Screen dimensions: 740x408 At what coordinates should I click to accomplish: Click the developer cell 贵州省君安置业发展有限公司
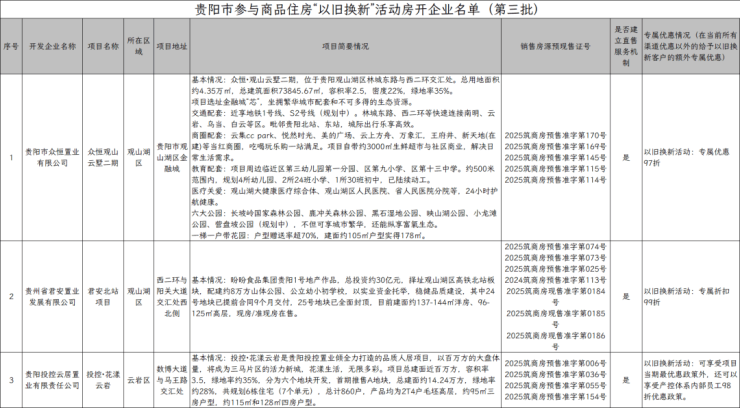coord(52,297)
